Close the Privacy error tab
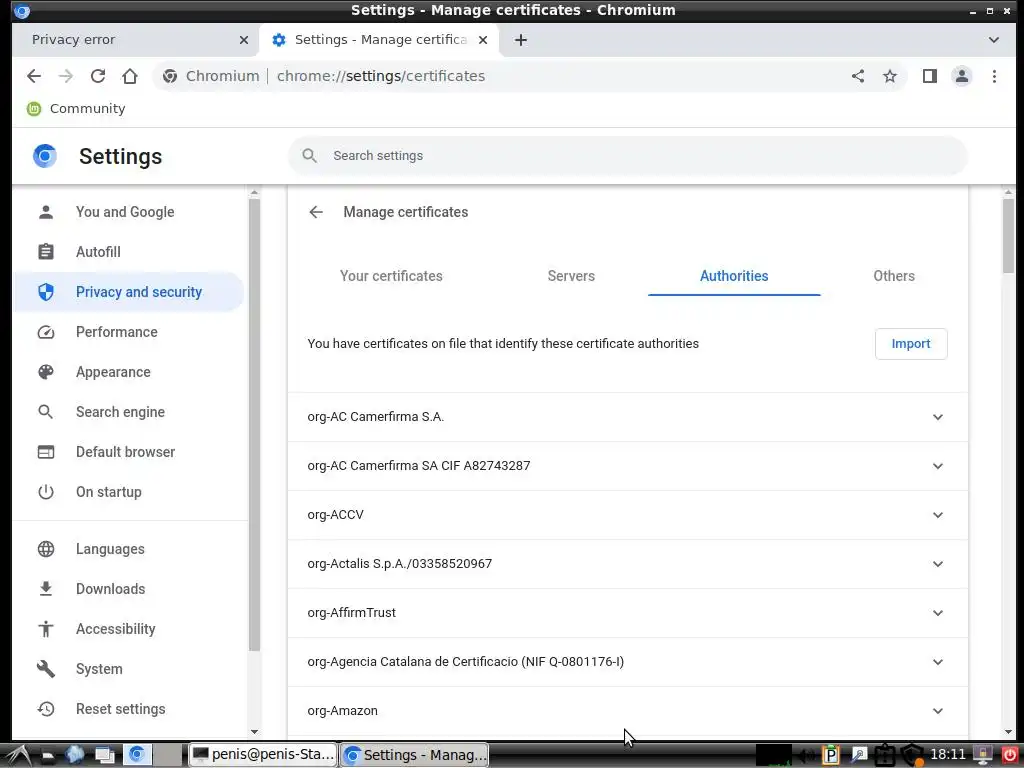The image size is (1024, 768). 244,40
